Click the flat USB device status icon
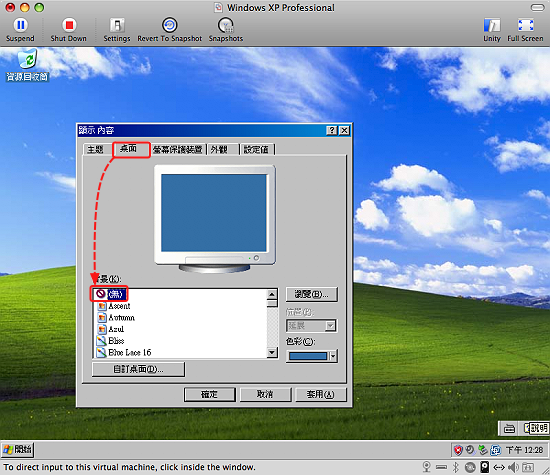 (441, 467)
